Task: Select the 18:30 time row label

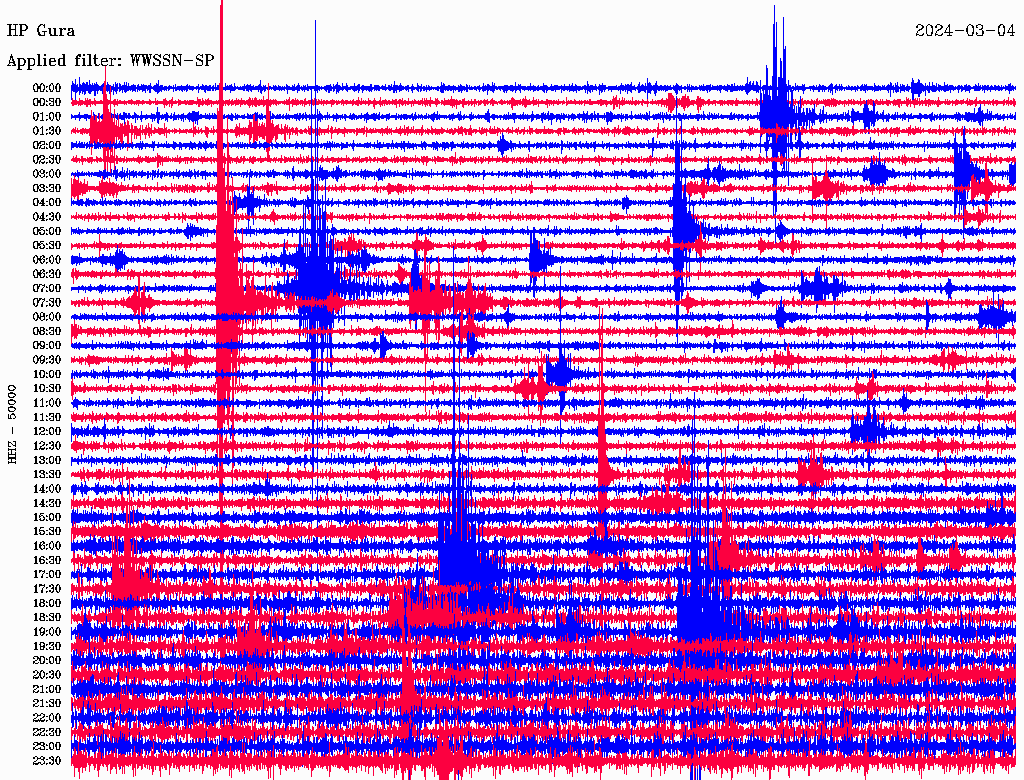Action: point(46,618)
